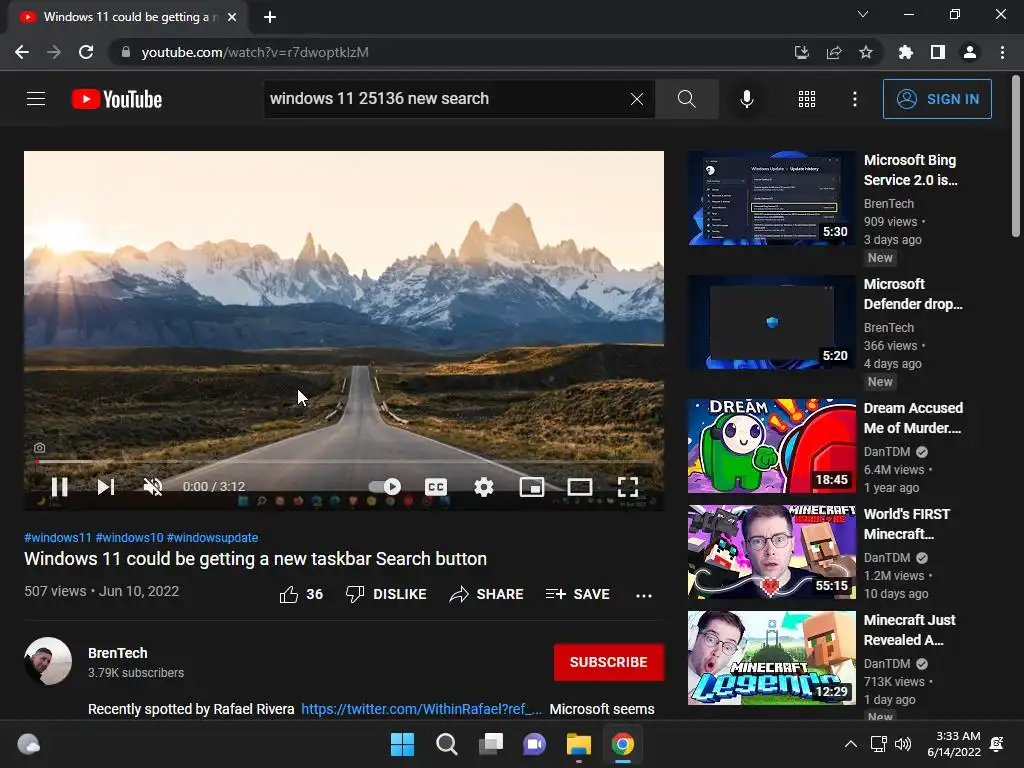
Task: Open more actions ellipsis under video
Action: pos(644,595)
